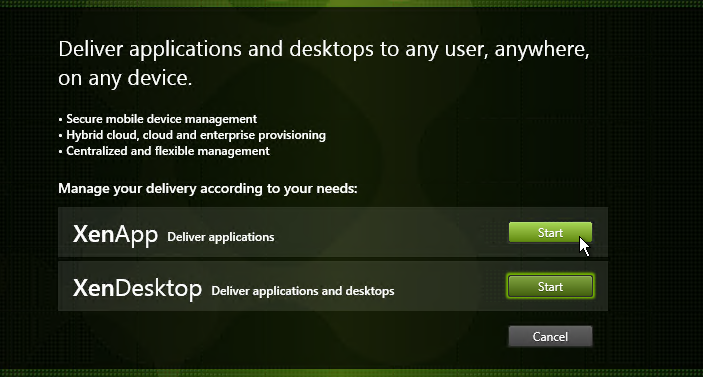Image resolution: width=703 pixels, height=377 pixels.
Task: Click 'Manage your delivery according to your needs' text
Action: point(208,189)
